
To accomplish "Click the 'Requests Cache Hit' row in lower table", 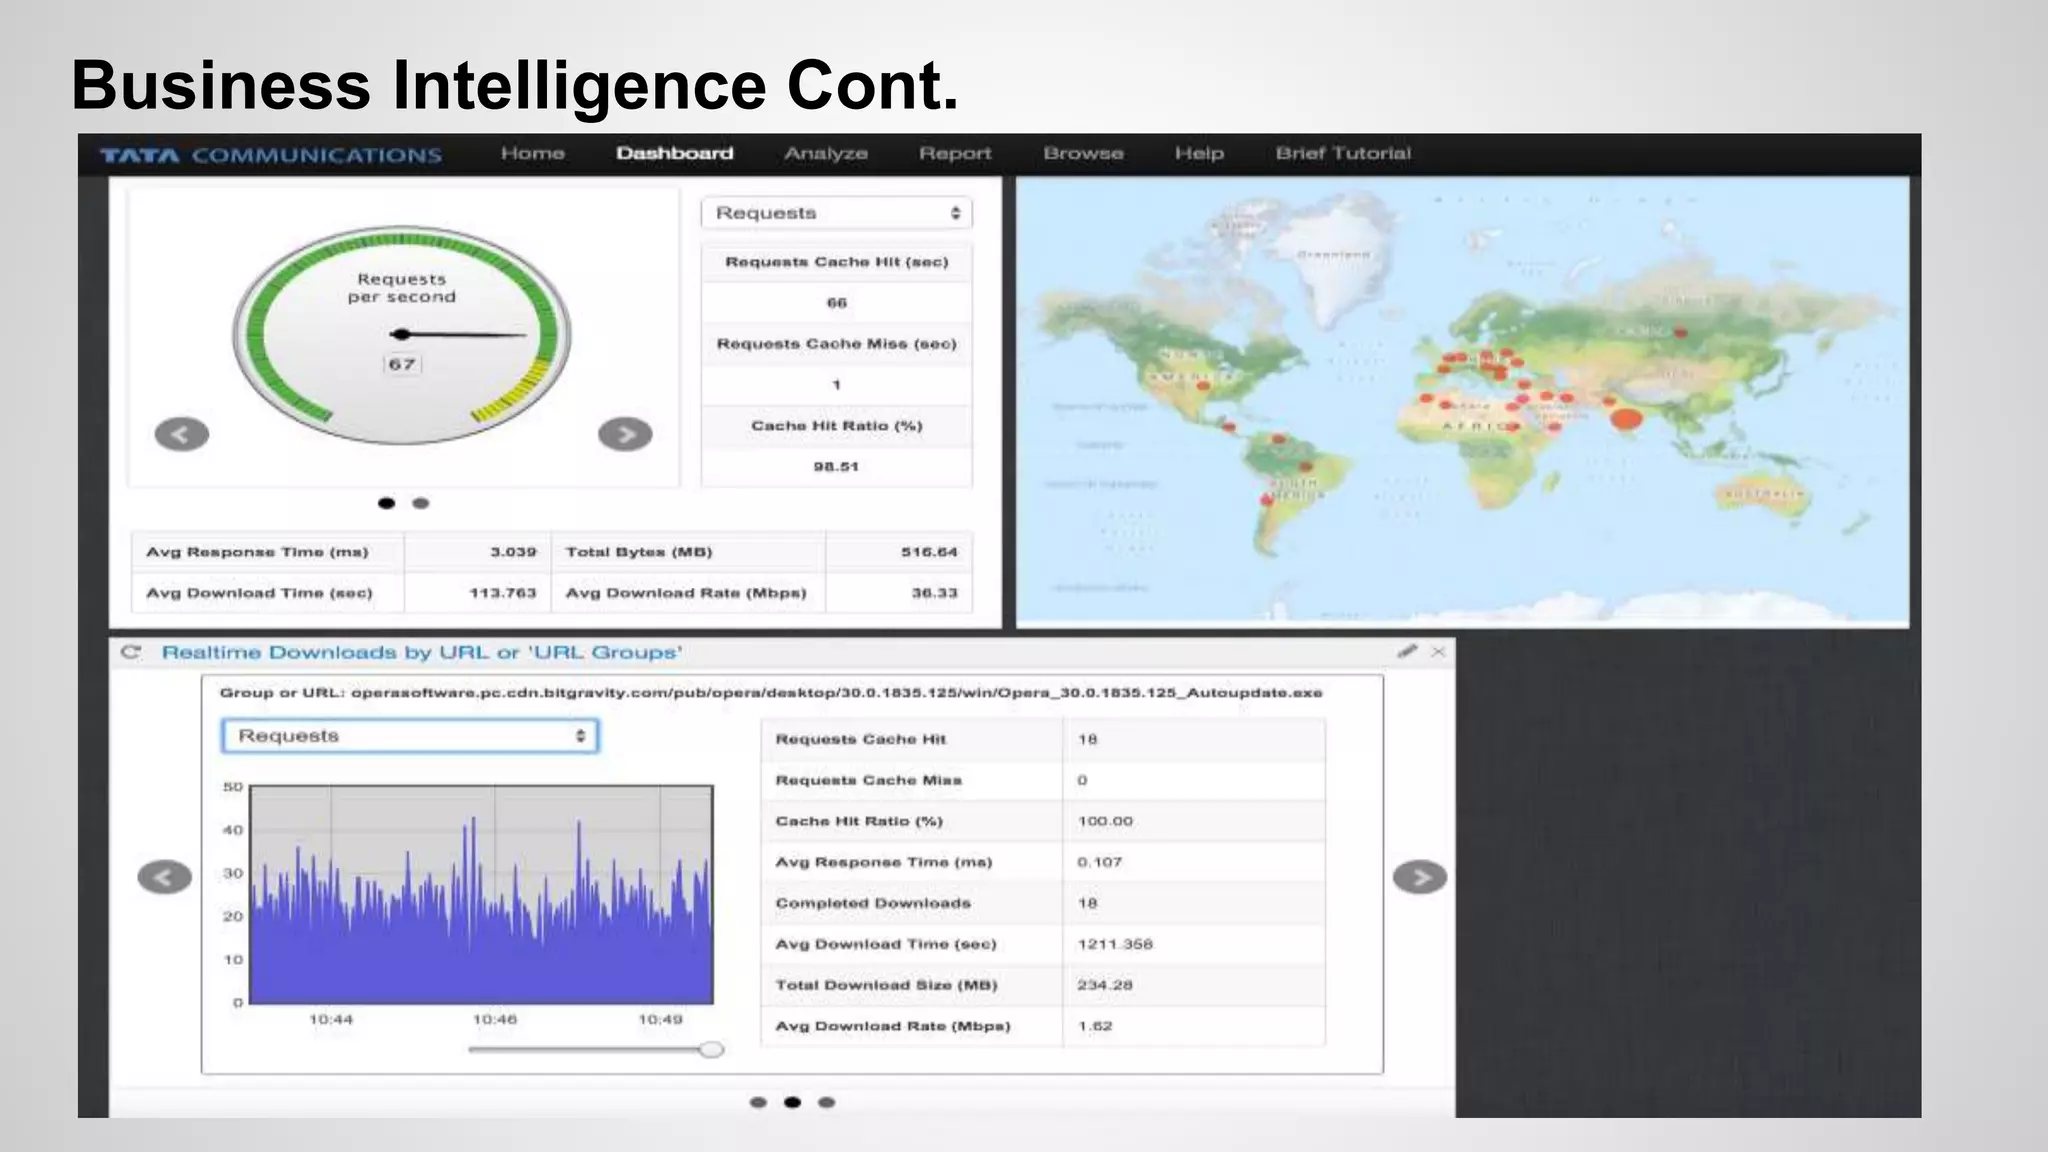I will (x=1043, y=739).
